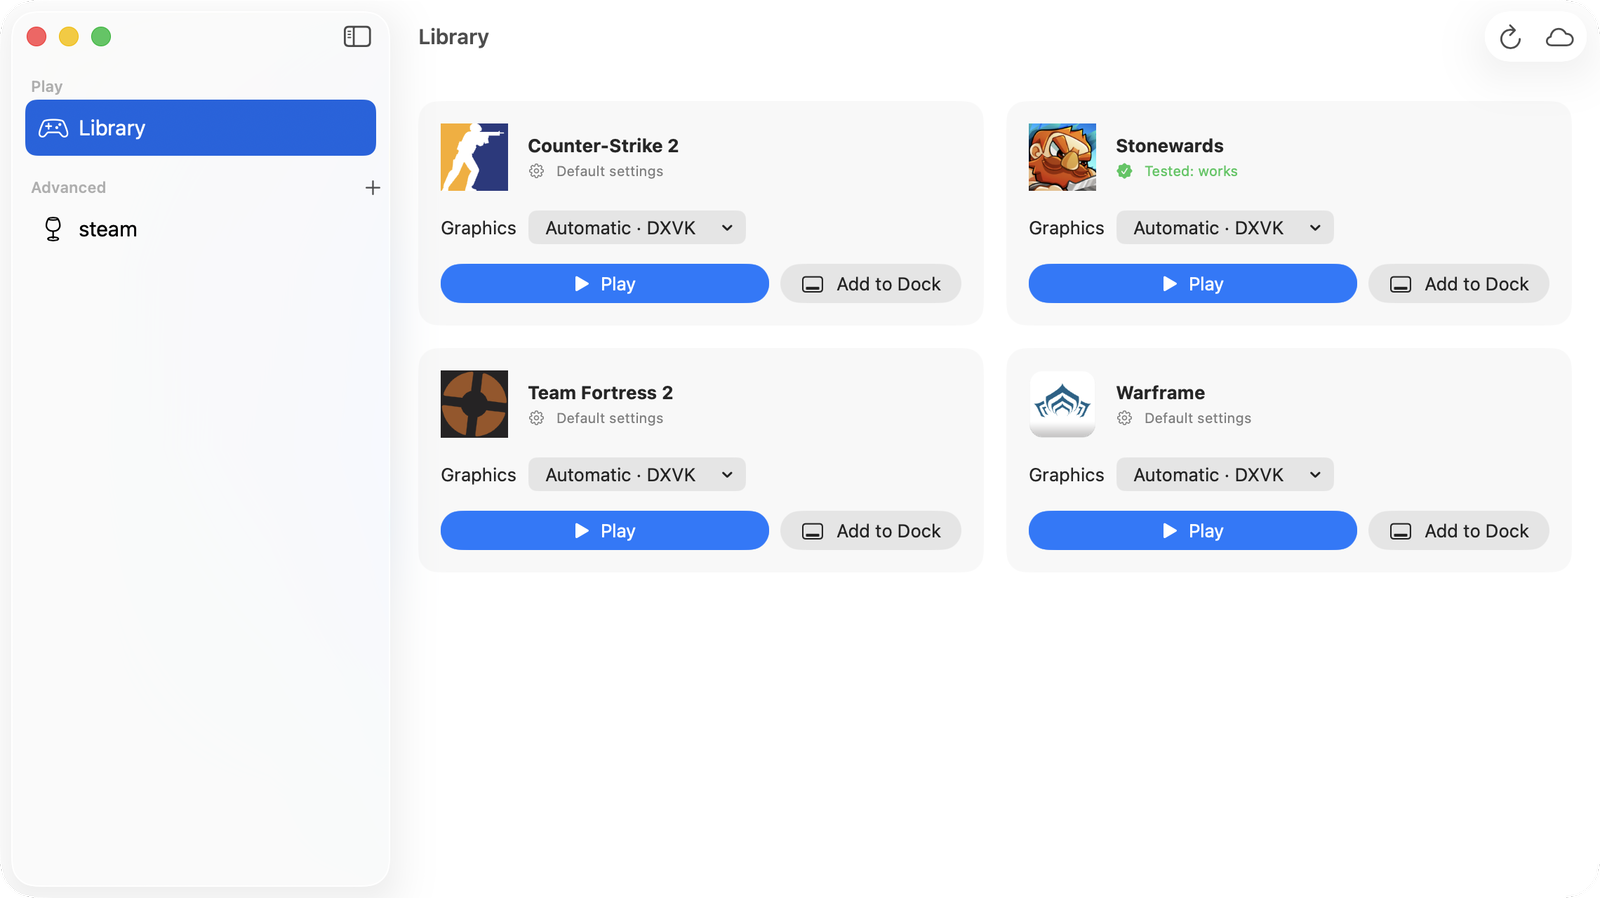Click the Warframe game icon
This screenshot has height=898, width=1600.
[x=1062, y=404]
